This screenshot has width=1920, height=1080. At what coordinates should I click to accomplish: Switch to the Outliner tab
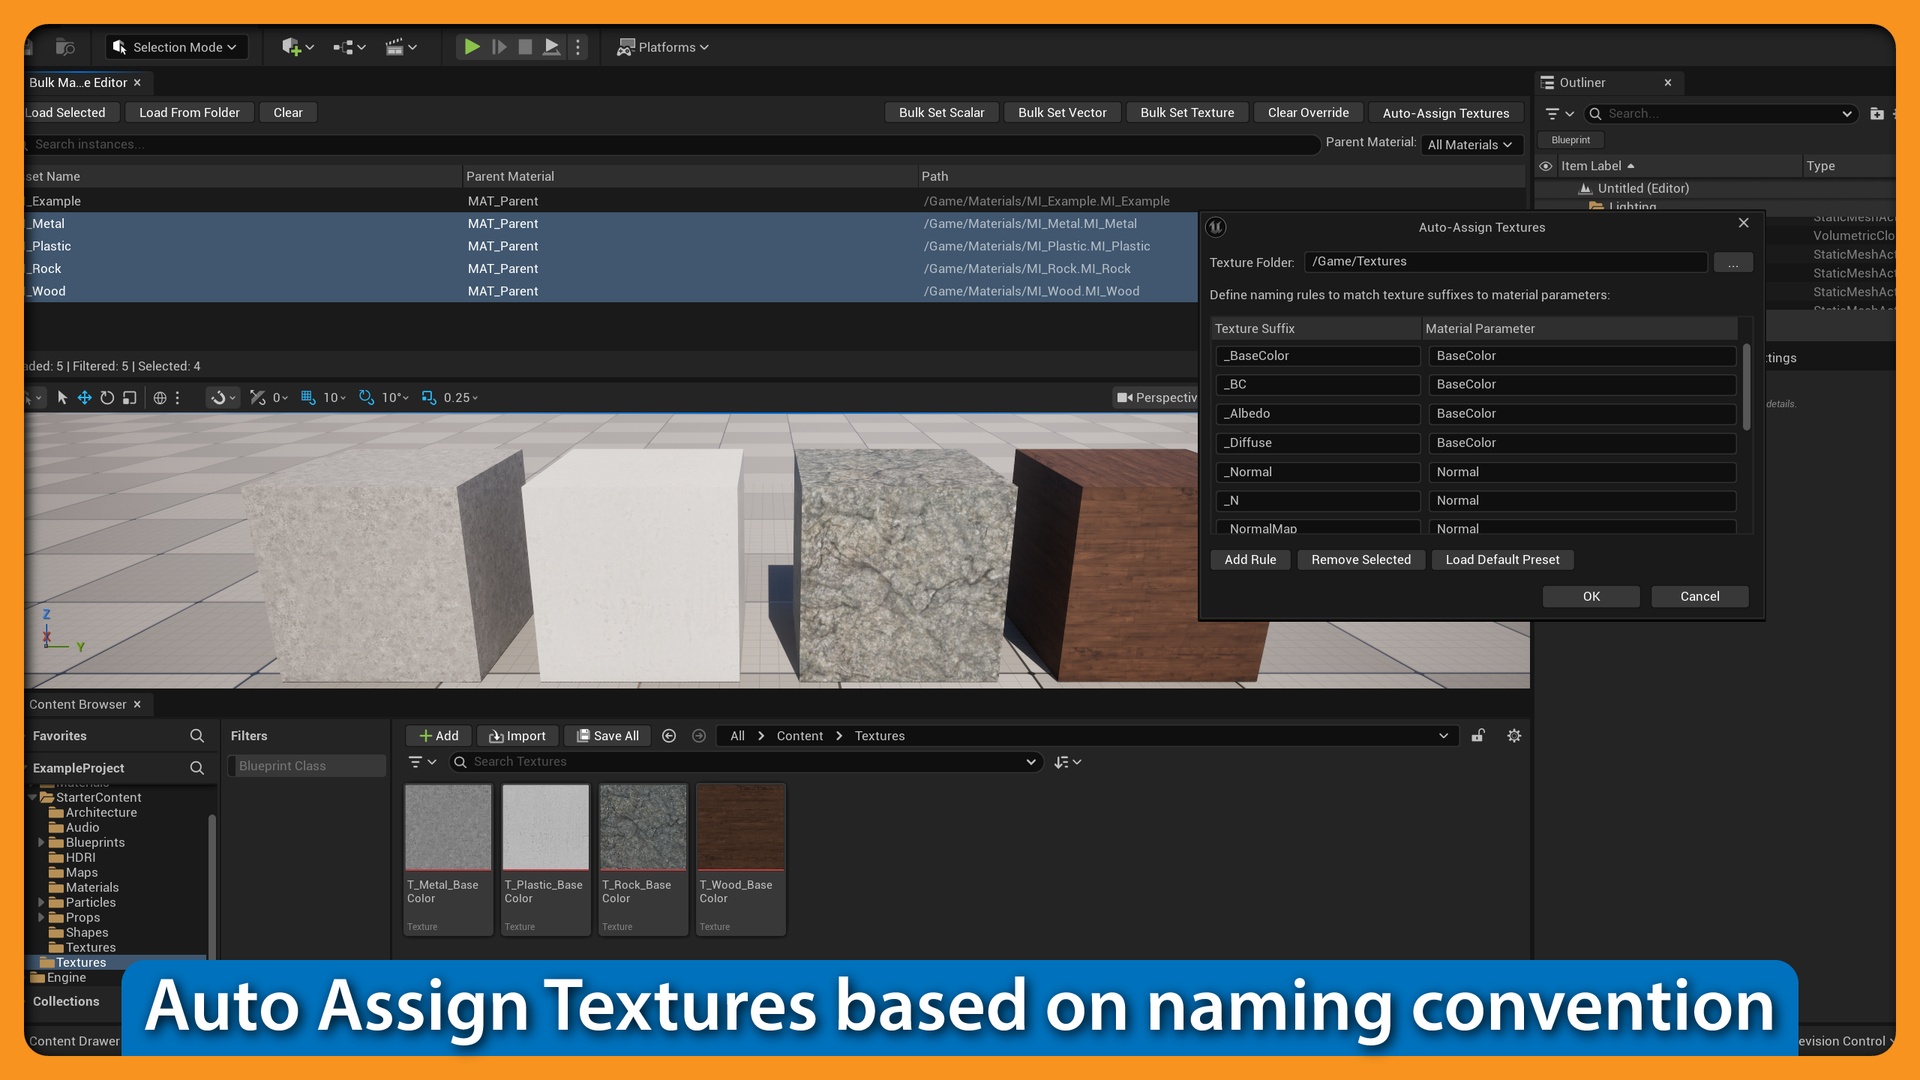[x=1582, y=83]
